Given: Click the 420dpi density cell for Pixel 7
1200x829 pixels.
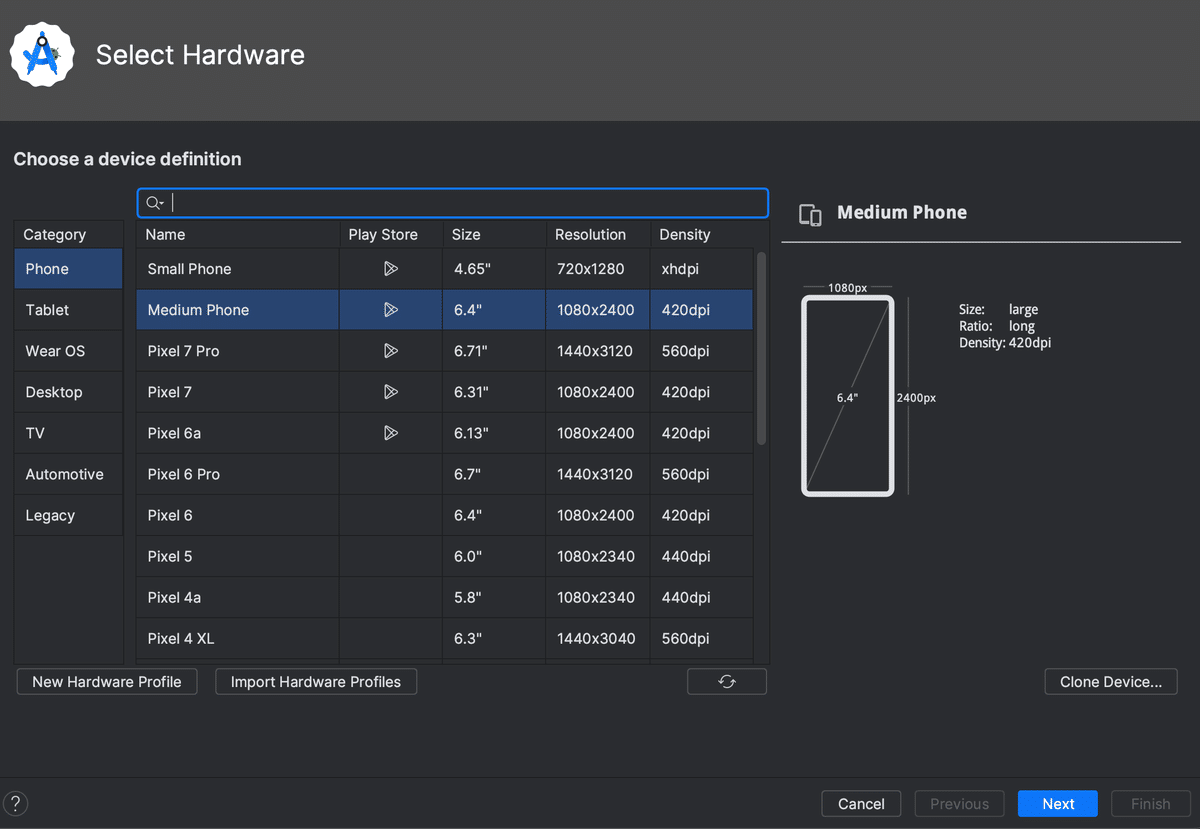Looking at the screenshot, I should (702, 392).
